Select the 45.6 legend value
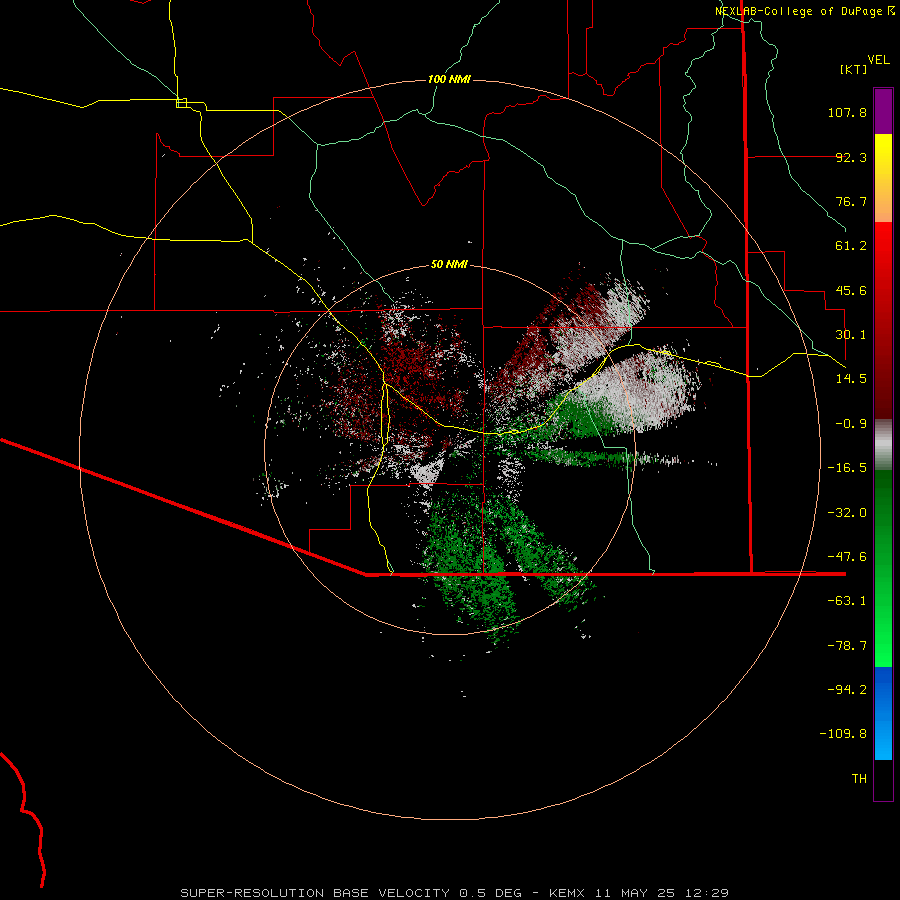 (851, 290)
